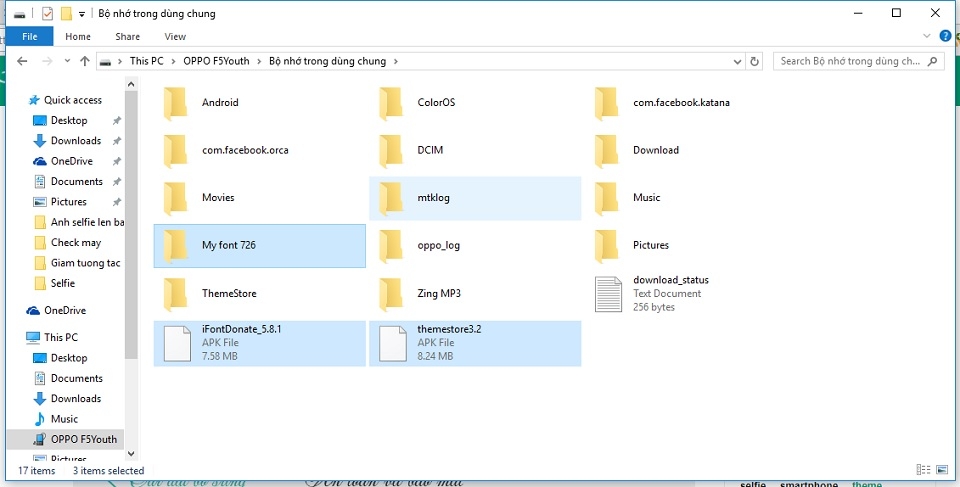Open the Home ribbon tab

[78, 37]
